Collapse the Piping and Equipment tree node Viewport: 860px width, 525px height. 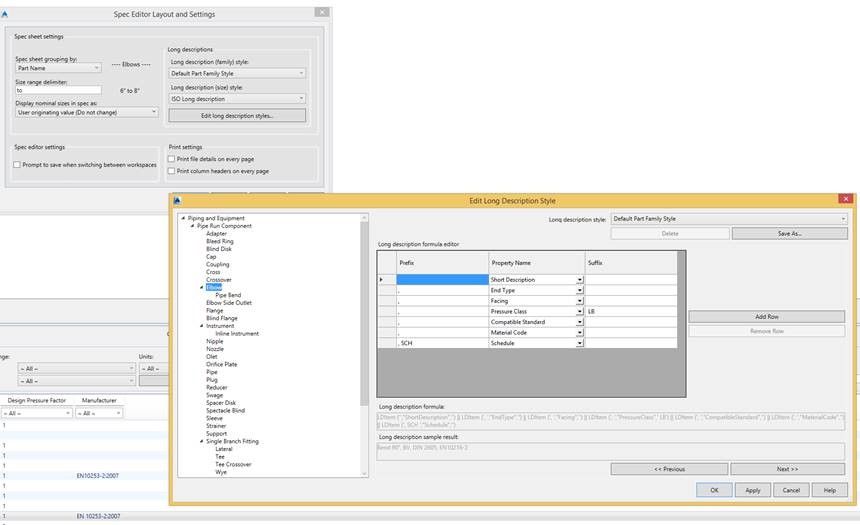click(x=183, y=218)
